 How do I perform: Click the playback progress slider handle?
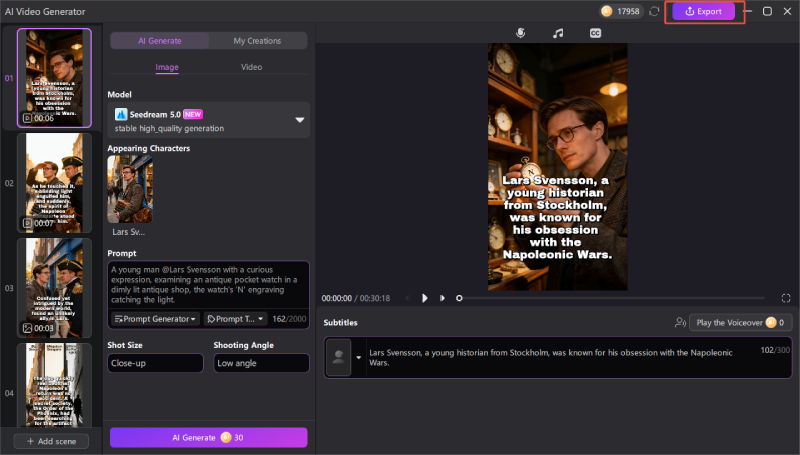[x=459, y=298]
